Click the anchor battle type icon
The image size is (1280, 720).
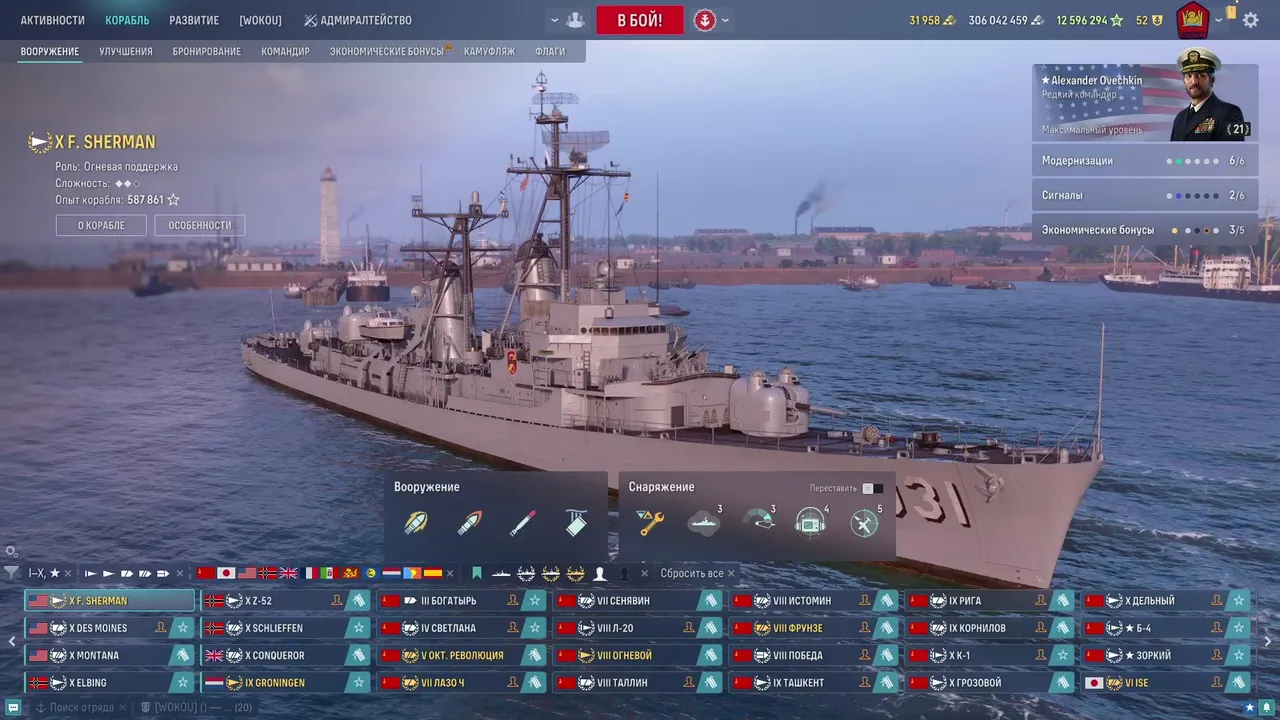click(705, 20)
